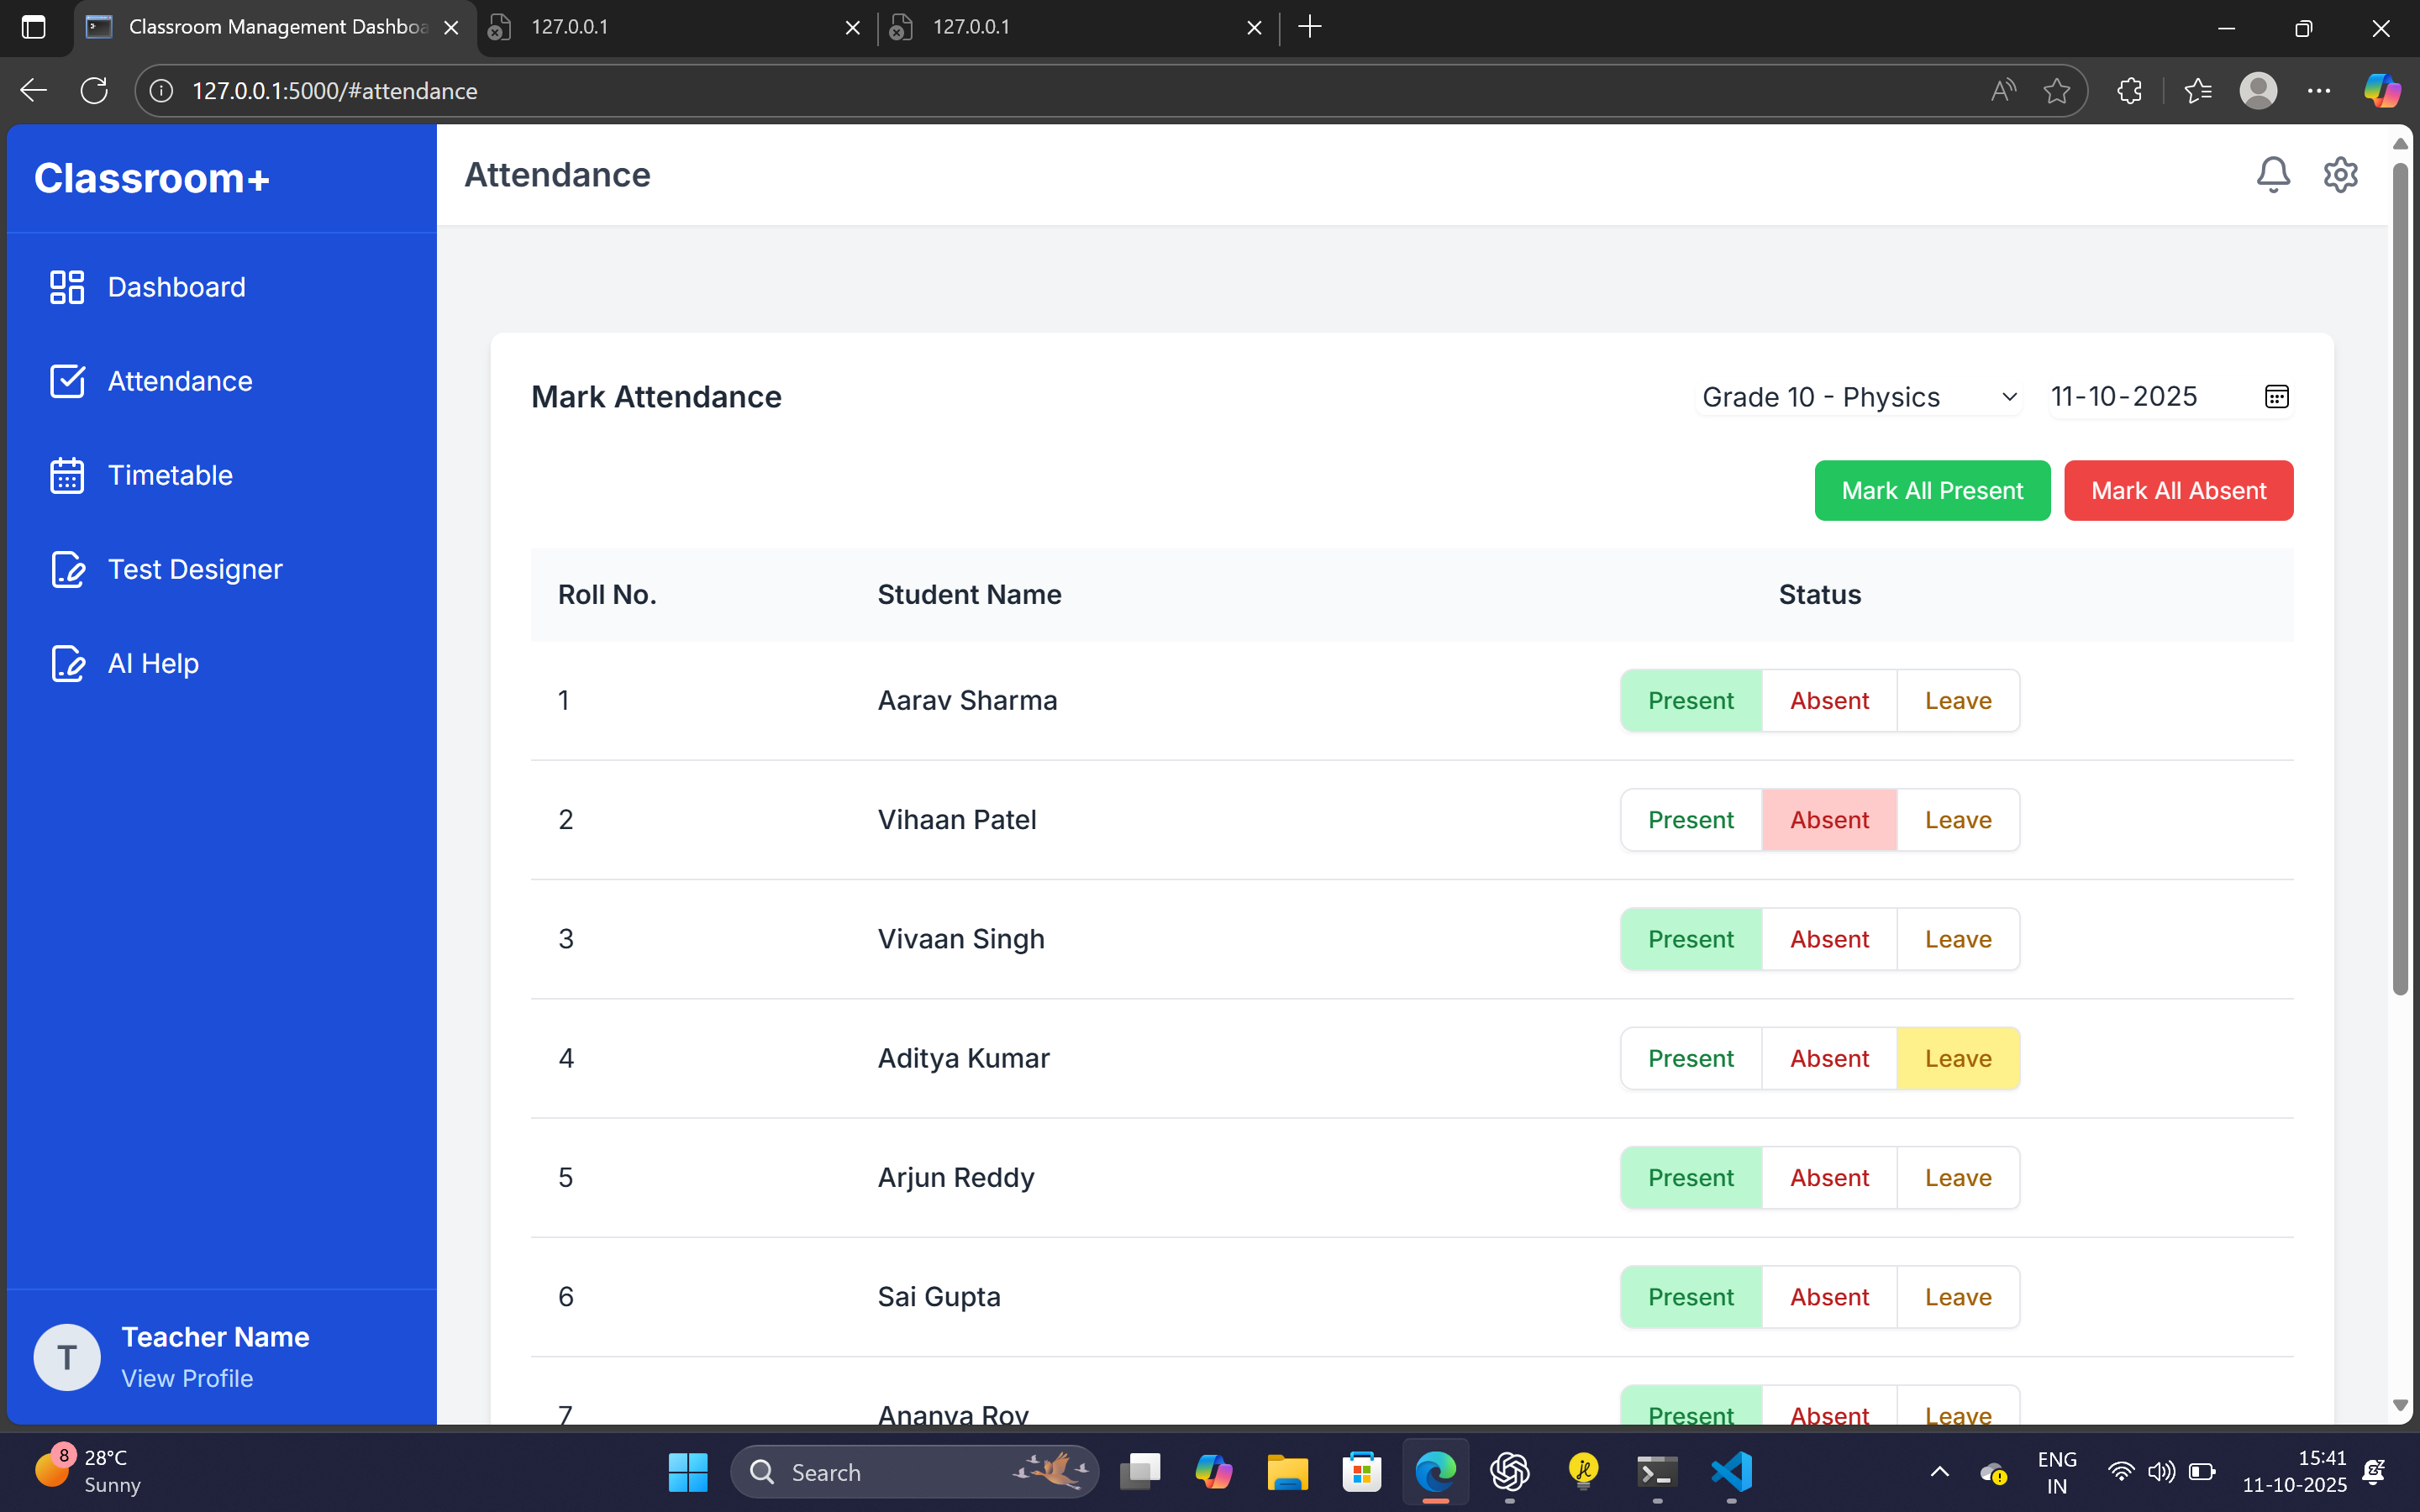Open the settings gear in header
This screenshot has height=1512, width=2420.
point(2340,175)
